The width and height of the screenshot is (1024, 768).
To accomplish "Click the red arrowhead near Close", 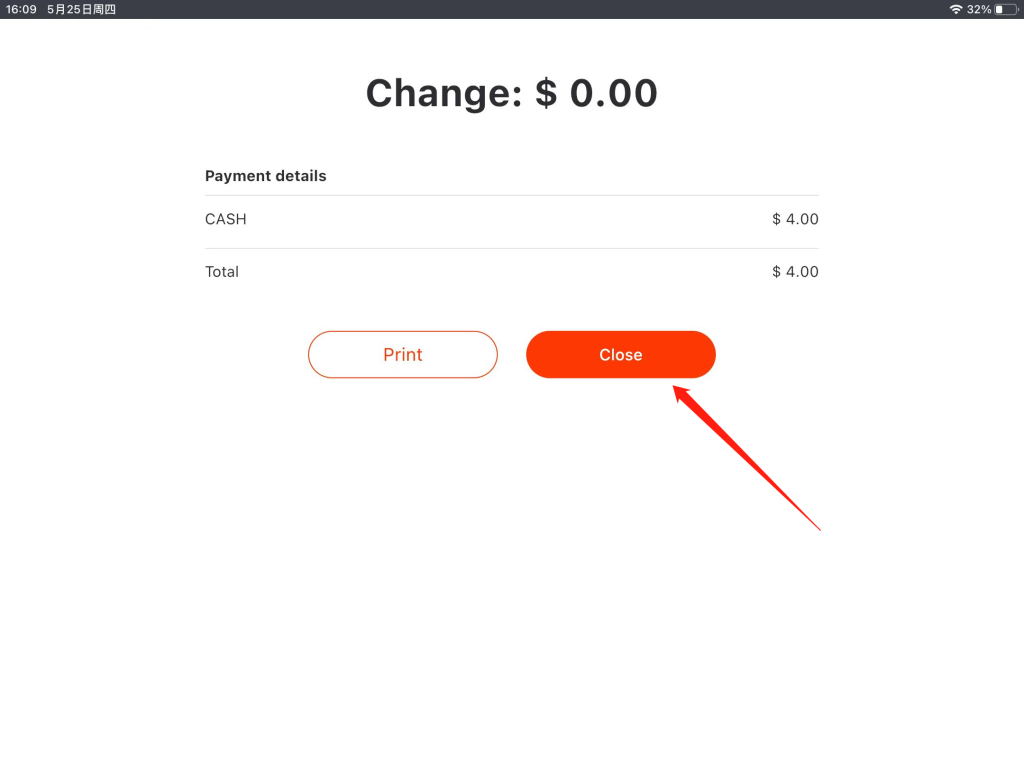I will coord(680,393).
